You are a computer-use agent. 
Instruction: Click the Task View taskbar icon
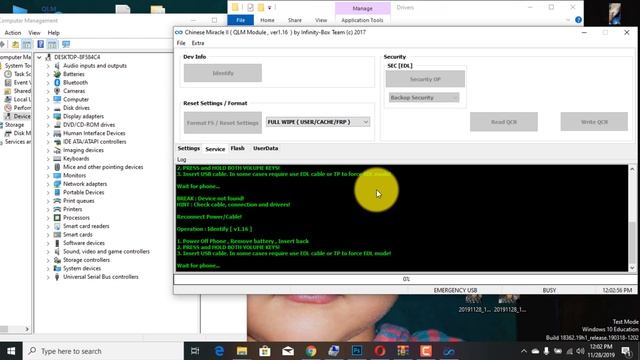point(196,351)
